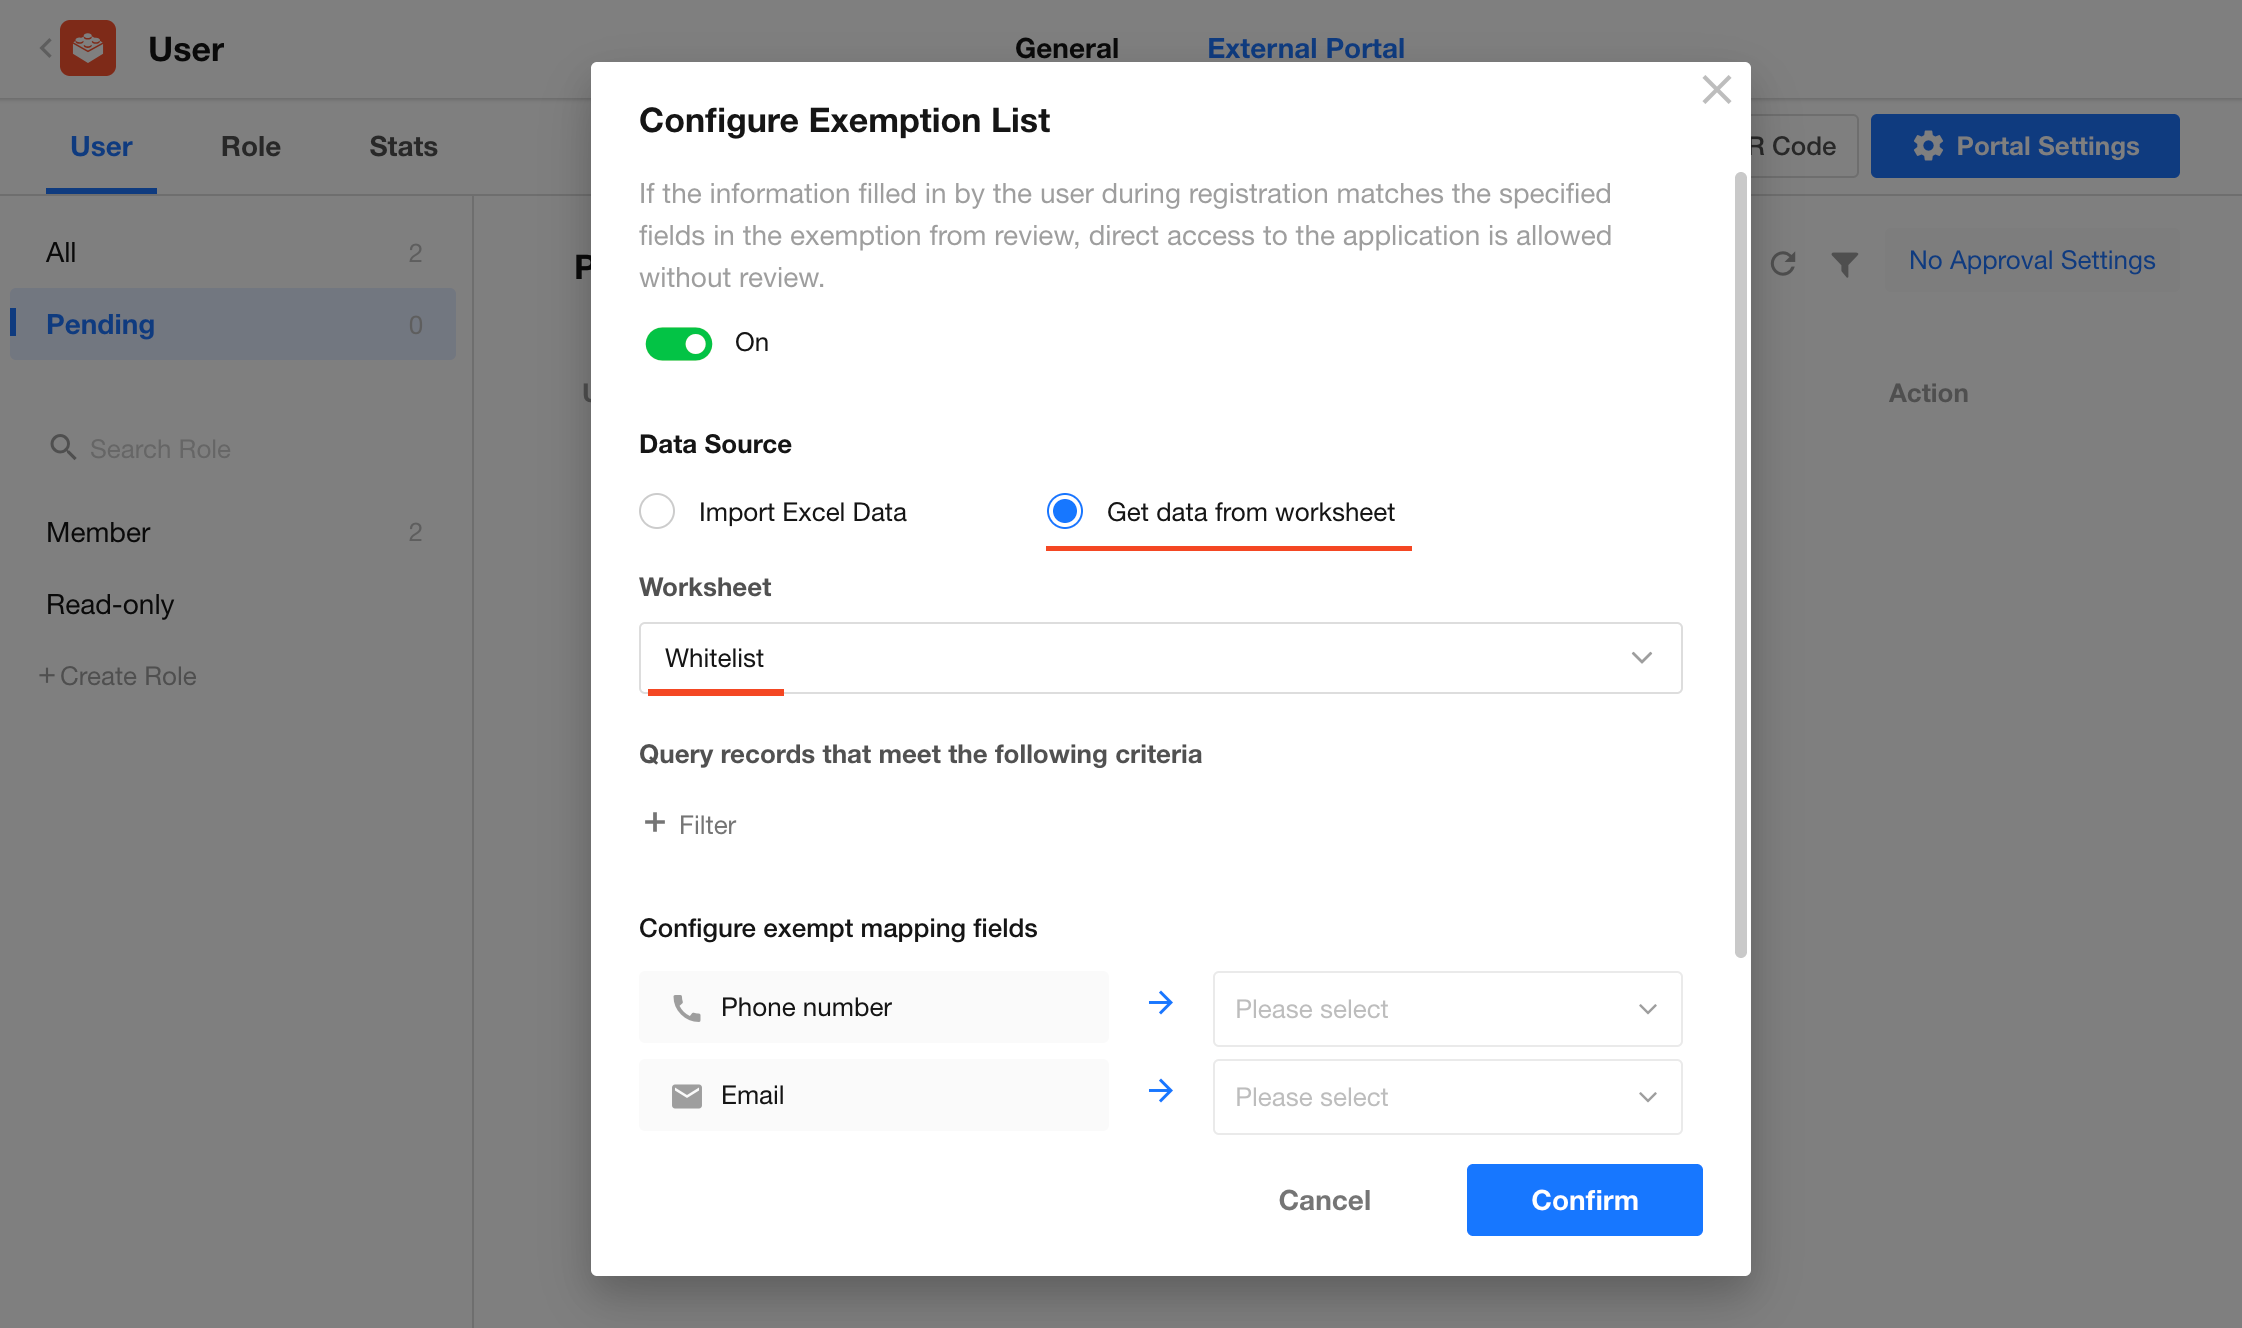The width and height of the screenshot is (2242, 1328).
Task: Click the gear icon in Portal Settings
Action: 1928,146
